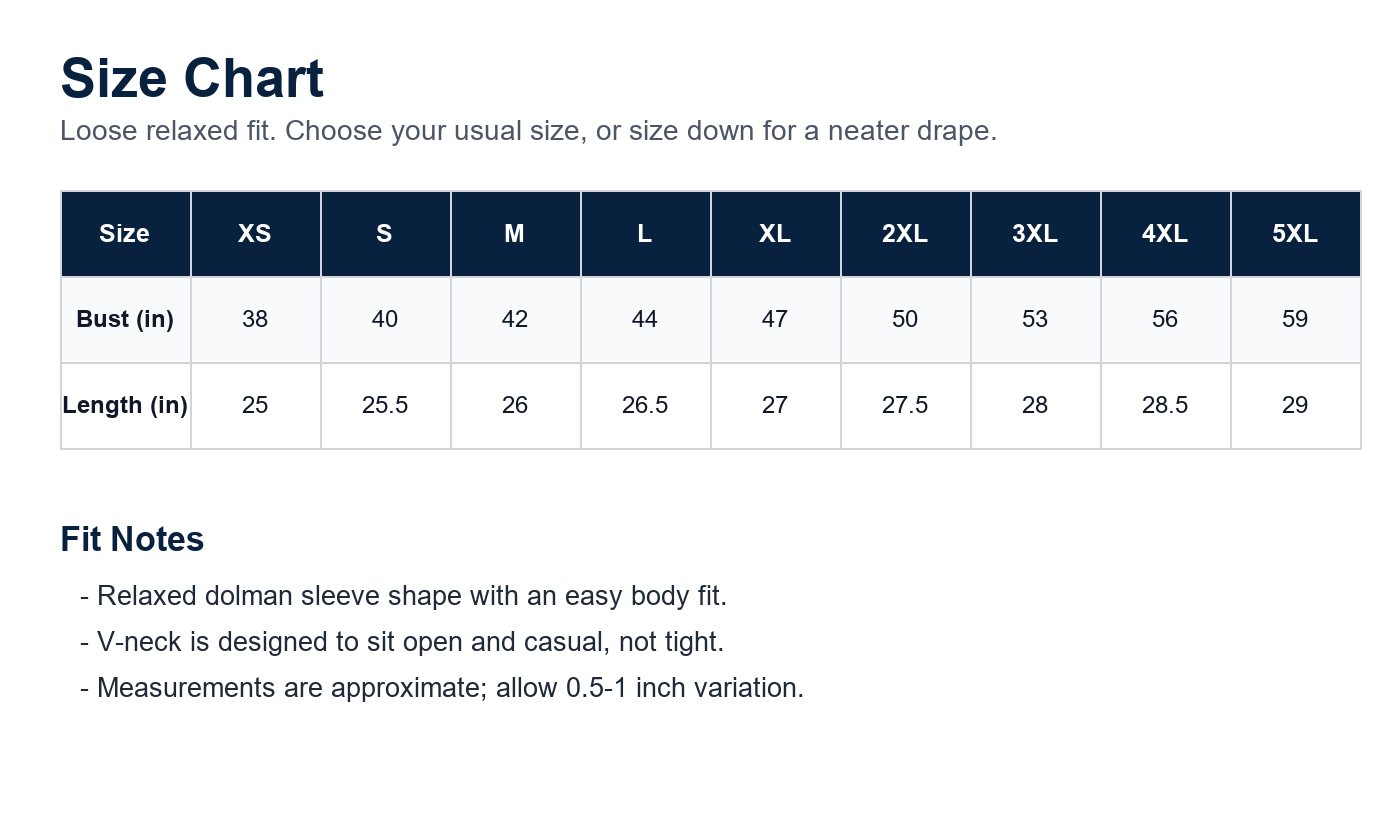
Task: Select the 2XL header cell
Action: pyautogui.click(x=905, y=234)
